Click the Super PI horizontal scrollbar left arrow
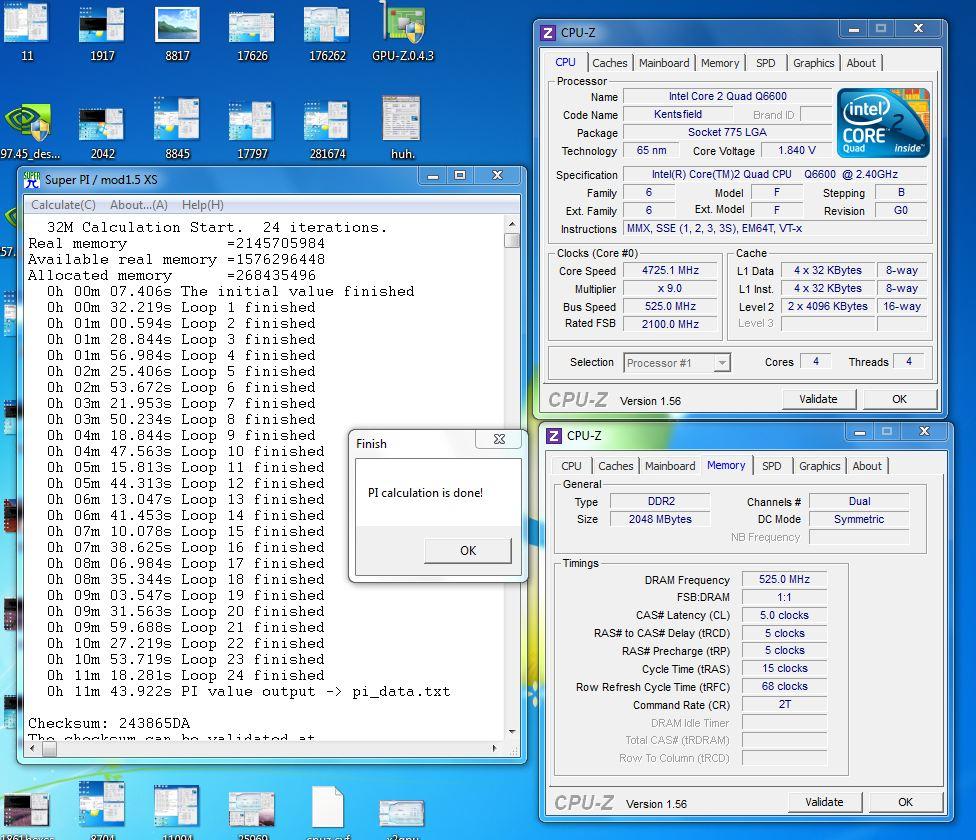The width and height of the screenshot is (976, 840). [x=32, y=749]
